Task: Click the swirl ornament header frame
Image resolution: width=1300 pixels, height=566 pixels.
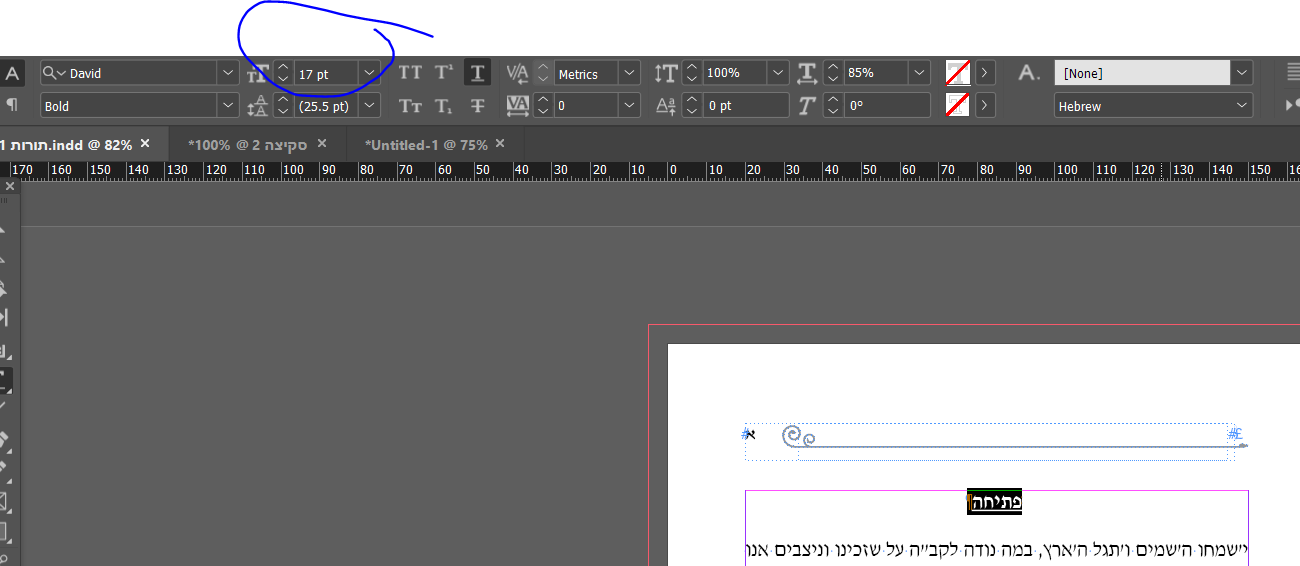Action: [x=990, y=441]
